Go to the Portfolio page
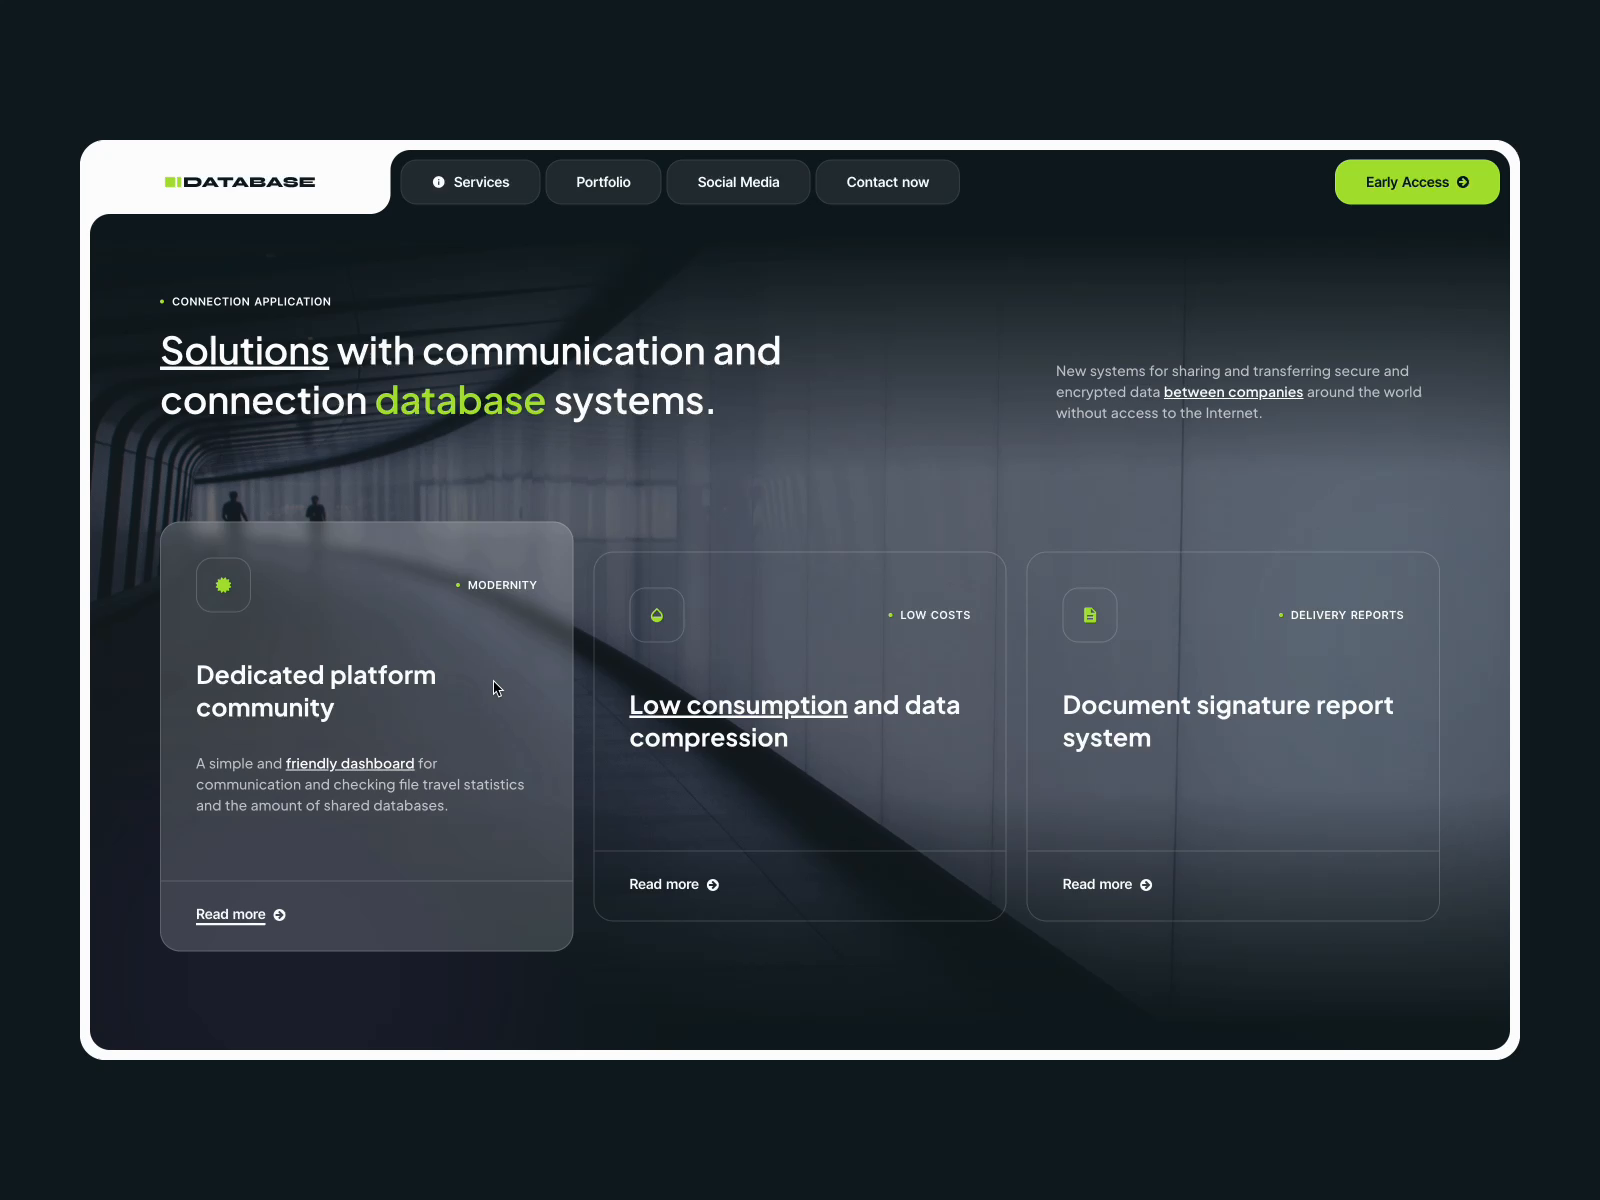The height and width of the screenshot is (1200, 1600). (603, 182)
